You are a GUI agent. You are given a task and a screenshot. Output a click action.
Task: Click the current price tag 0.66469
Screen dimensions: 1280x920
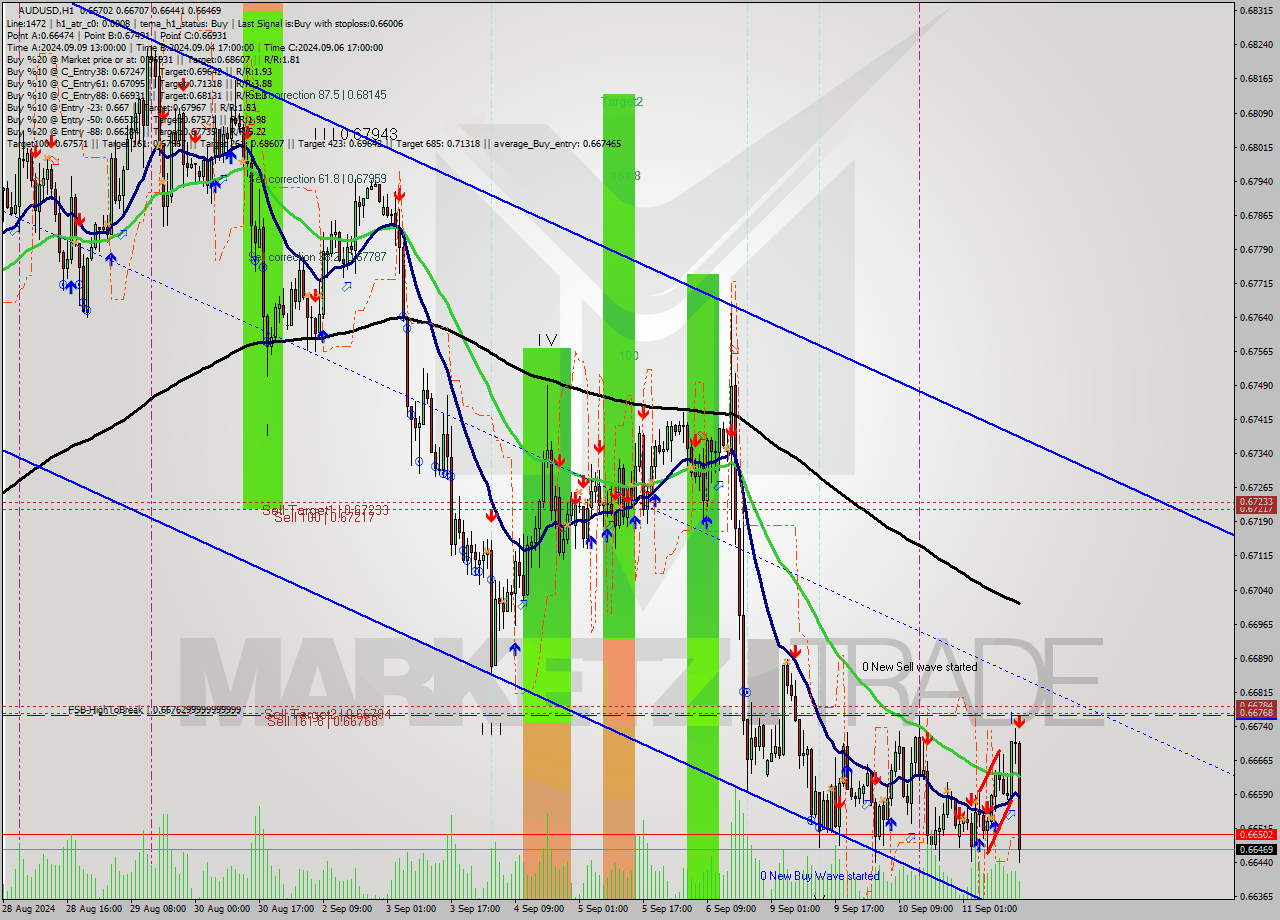[1256, 849]
